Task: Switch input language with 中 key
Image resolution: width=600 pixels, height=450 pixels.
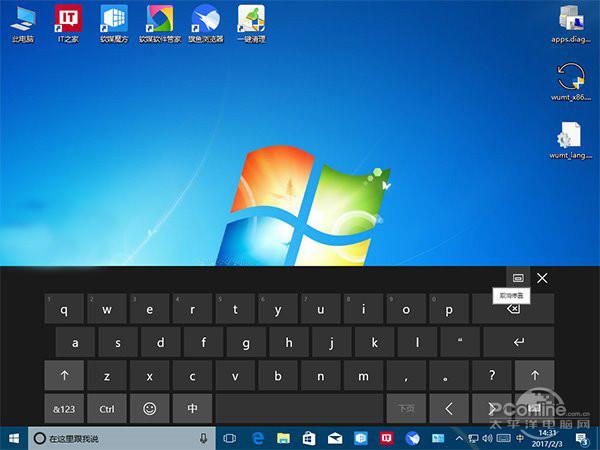Action: (192, 409)
